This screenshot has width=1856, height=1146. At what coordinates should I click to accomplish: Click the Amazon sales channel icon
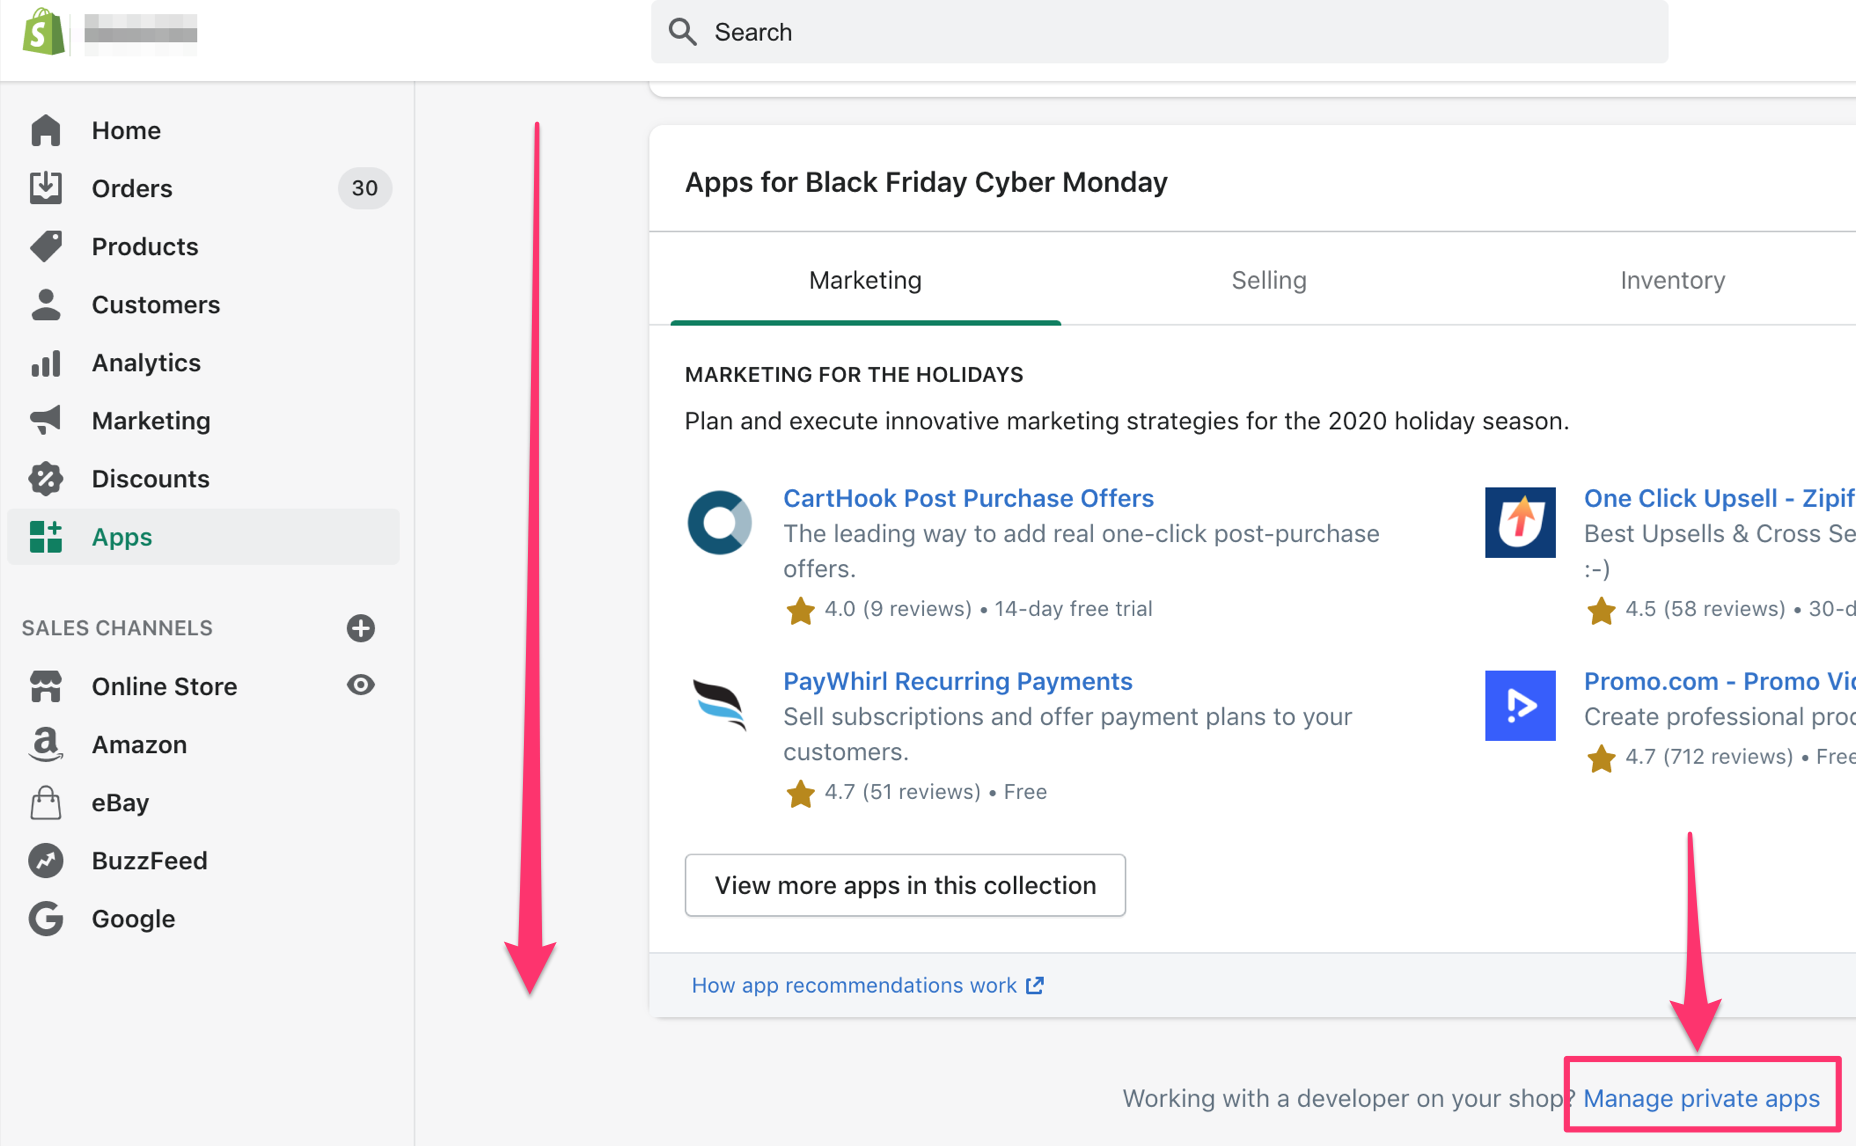[x=46, y=745]
